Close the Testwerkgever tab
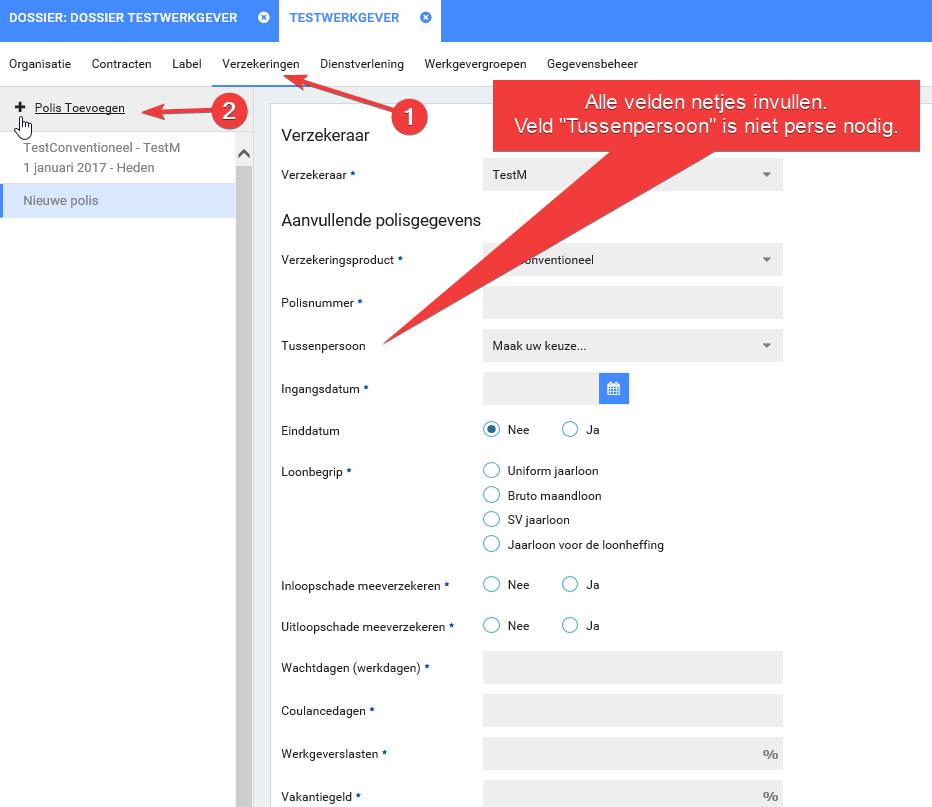Screen dimensions: 932x807 coord(425,18)
